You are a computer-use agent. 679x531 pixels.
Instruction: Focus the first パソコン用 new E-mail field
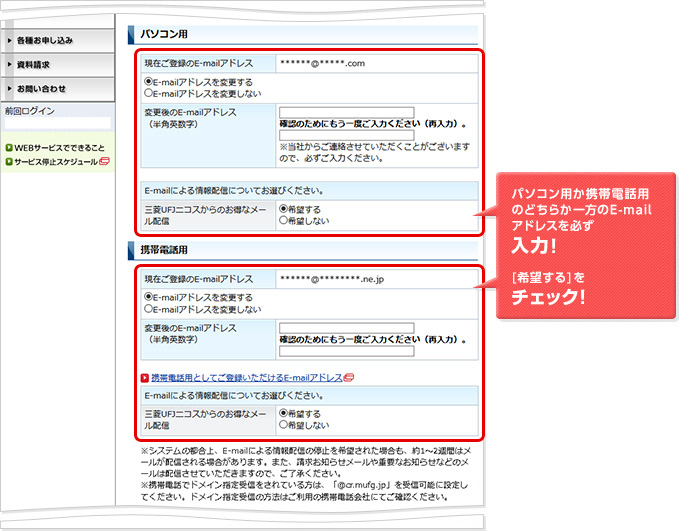click(x=346, y=112)
